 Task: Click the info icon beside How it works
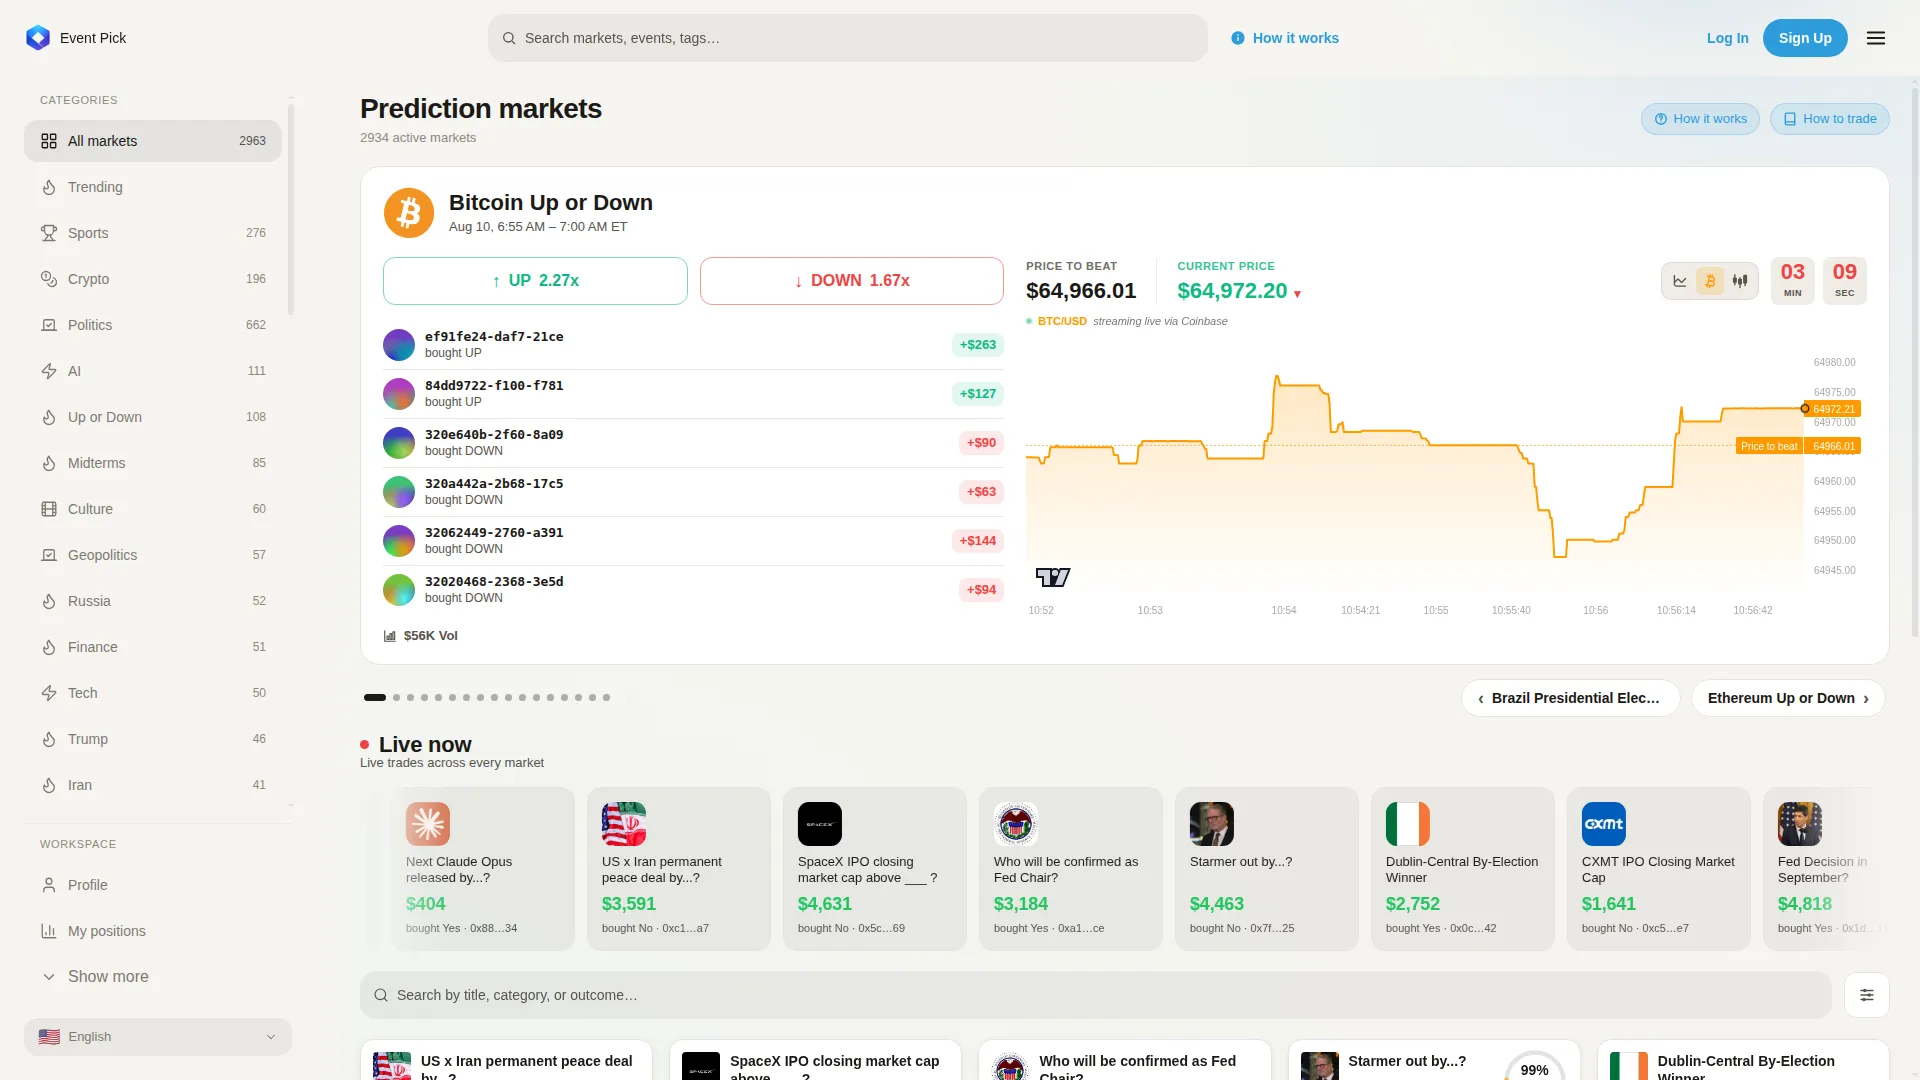pos(1238,38)
